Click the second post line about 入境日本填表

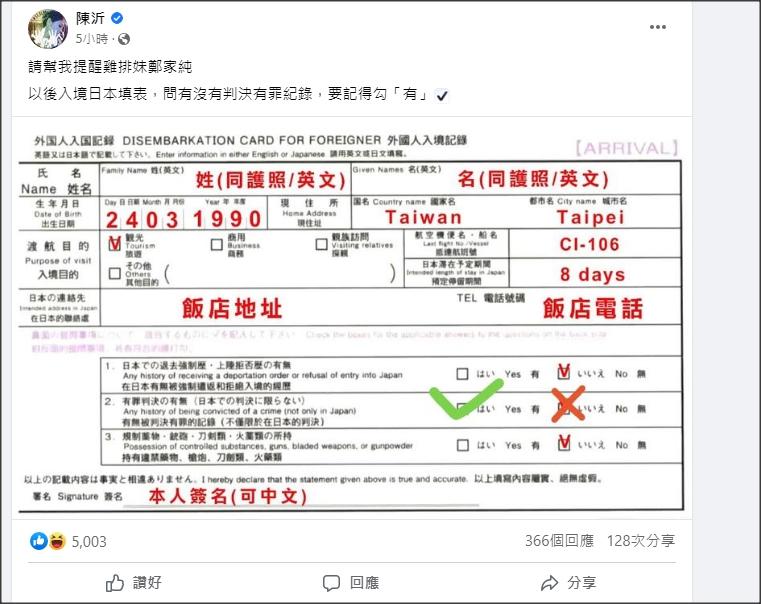click(238, 94)
